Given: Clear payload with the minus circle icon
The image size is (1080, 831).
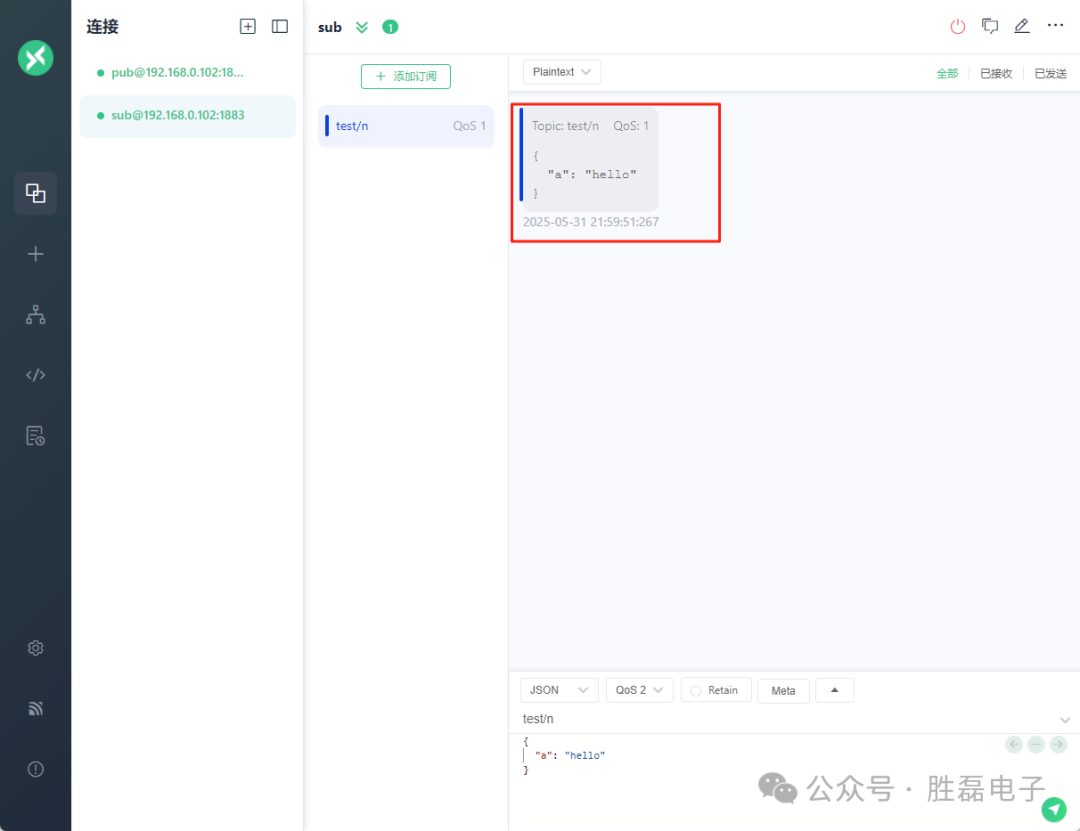Looking at the screenshot, I should [1036, 744].
